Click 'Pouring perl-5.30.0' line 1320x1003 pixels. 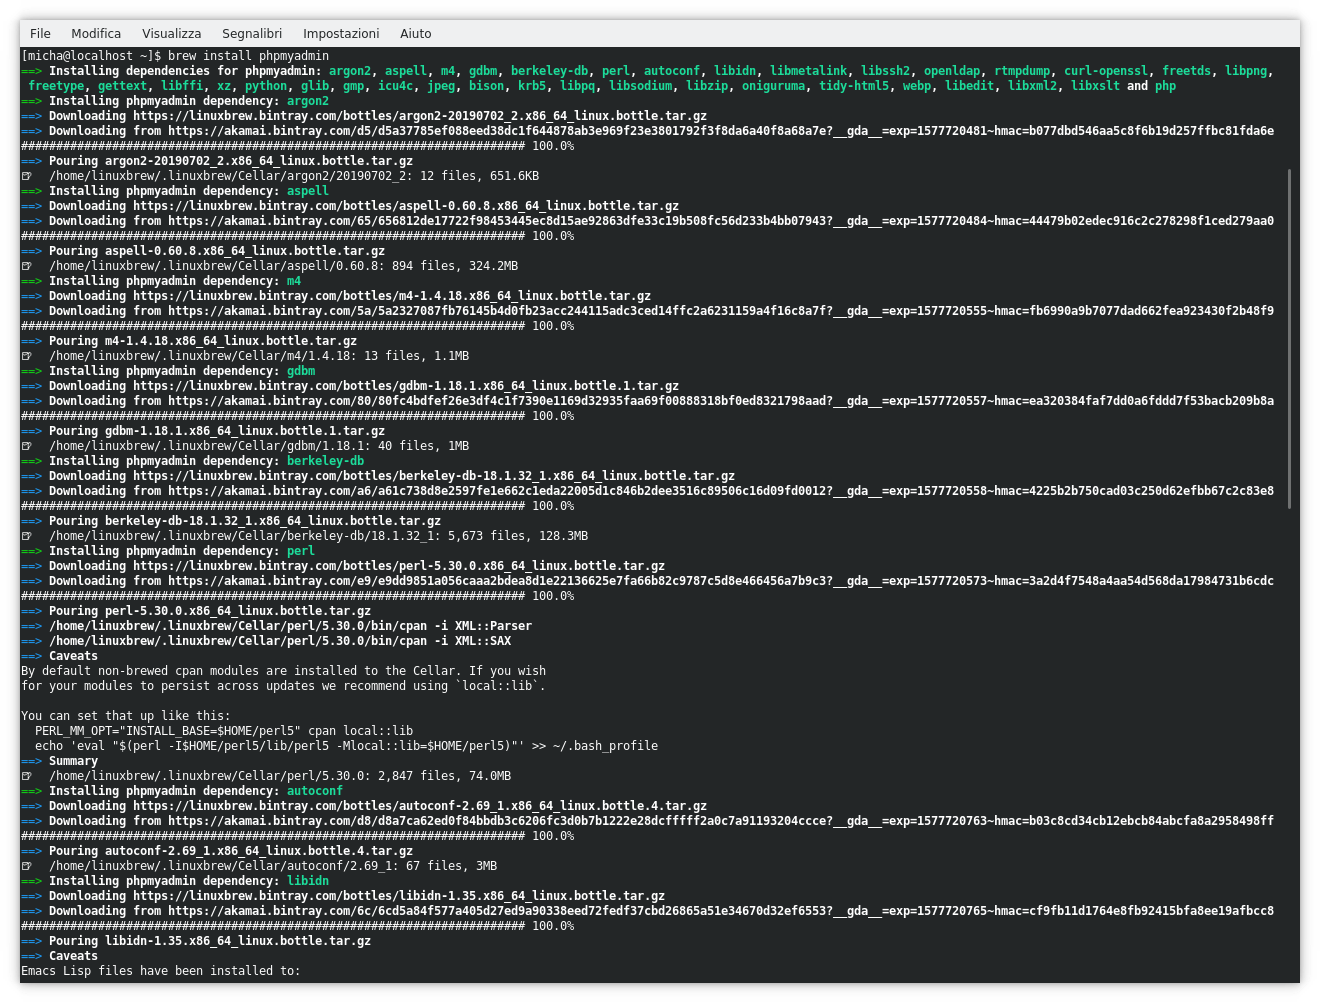196,611
